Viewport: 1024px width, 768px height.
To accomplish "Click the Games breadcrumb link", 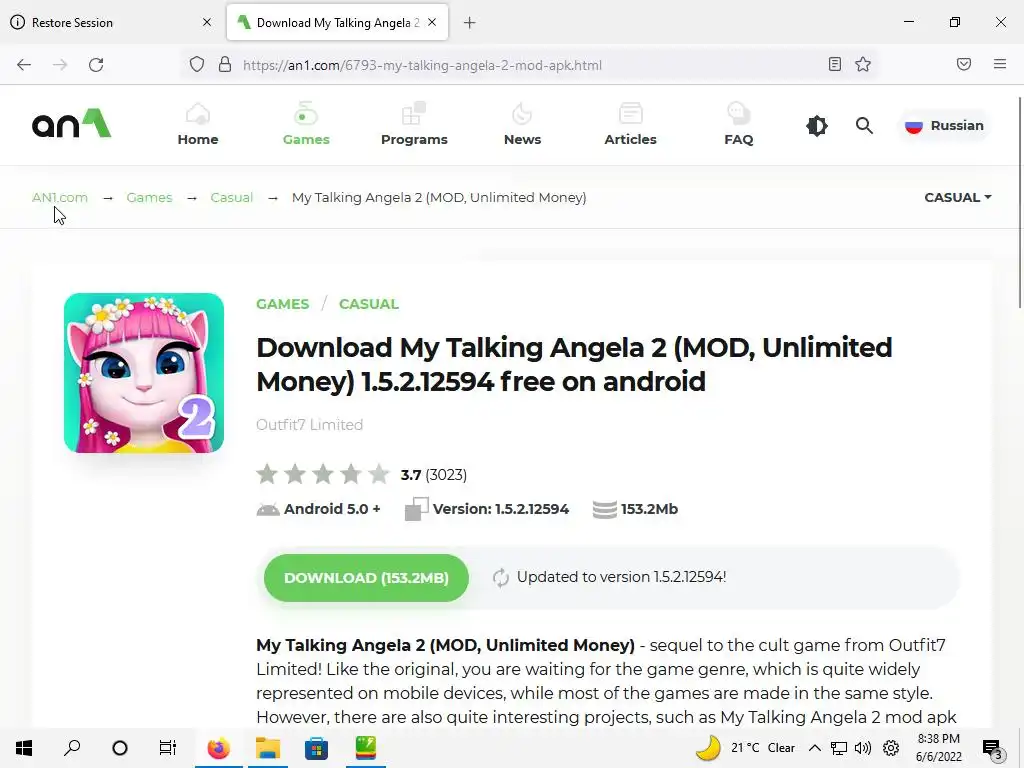I will 149,197.
